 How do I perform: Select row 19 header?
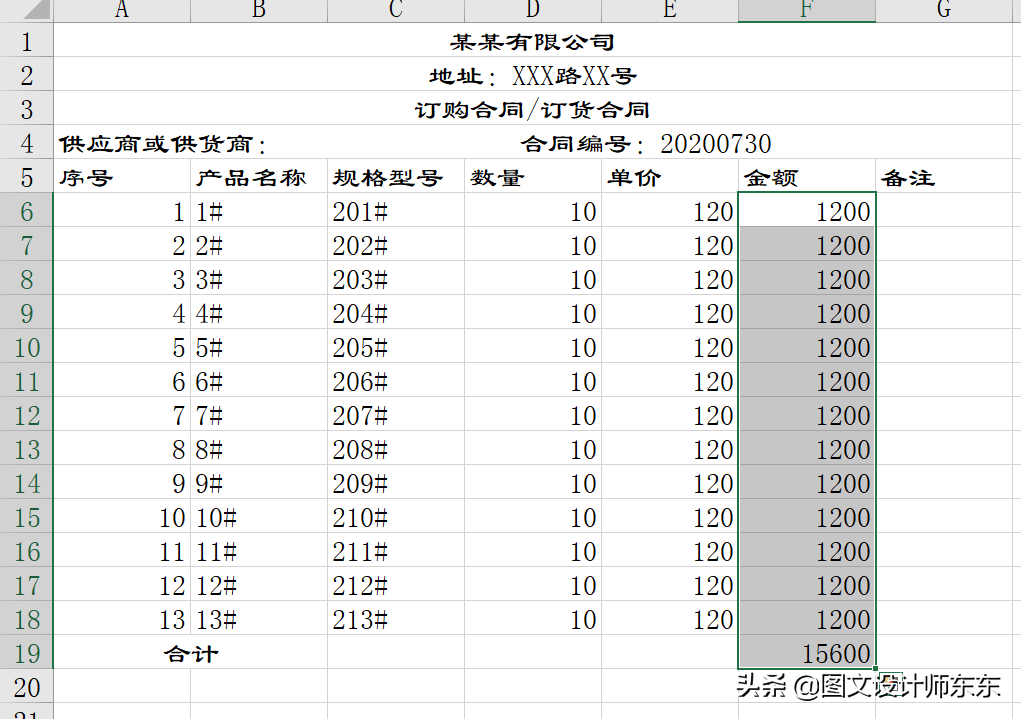tap(26, 653)
